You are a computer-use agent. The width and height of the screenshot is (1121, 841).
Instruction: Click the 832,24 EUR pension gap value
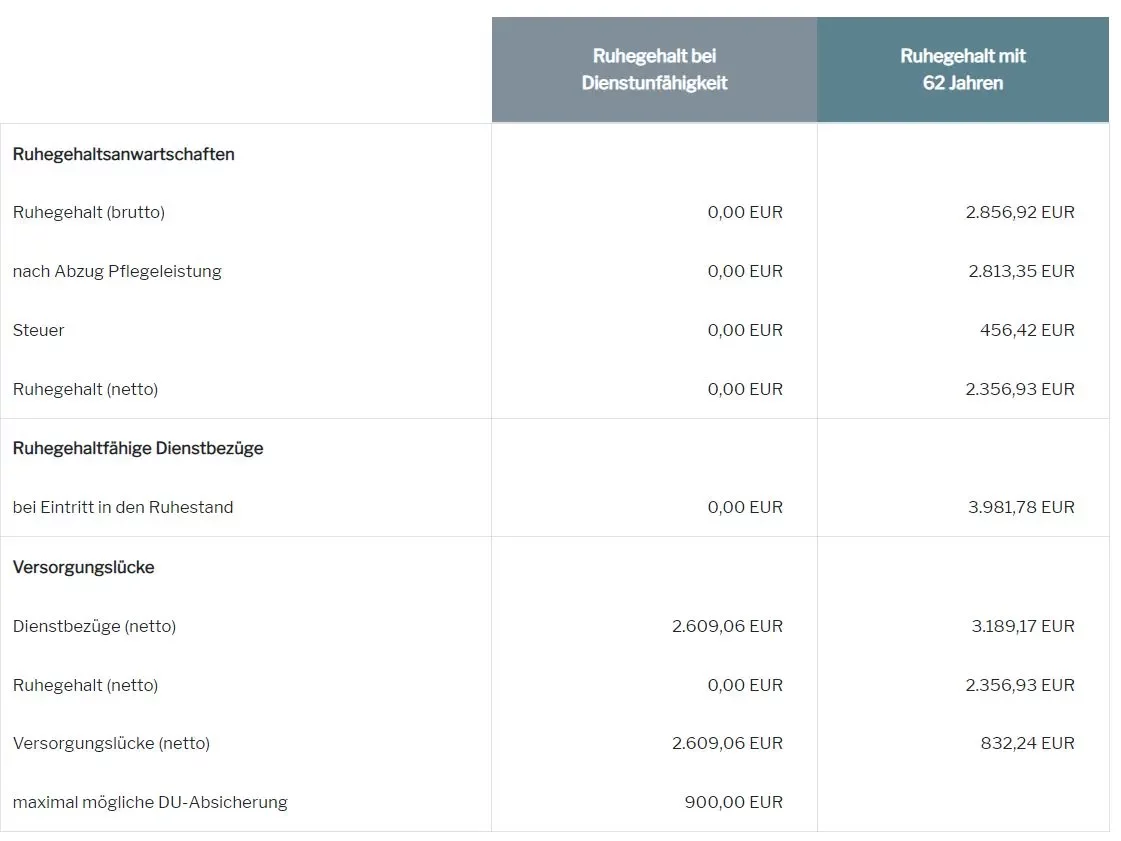[x=1027, y=743]
